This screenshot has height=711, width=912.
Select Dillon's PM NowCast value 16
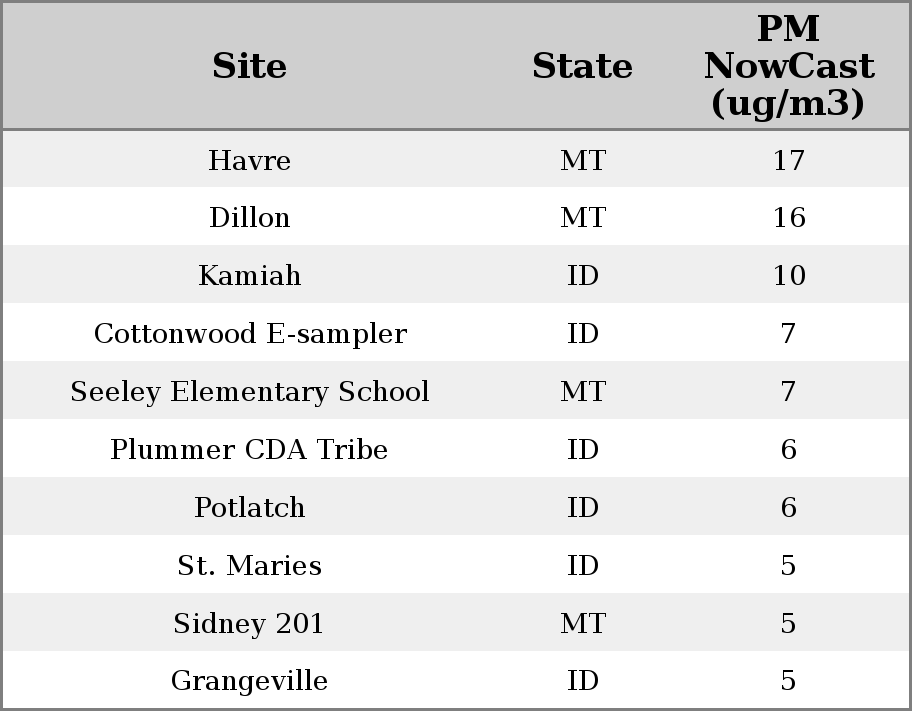click(x=788, y=218)
